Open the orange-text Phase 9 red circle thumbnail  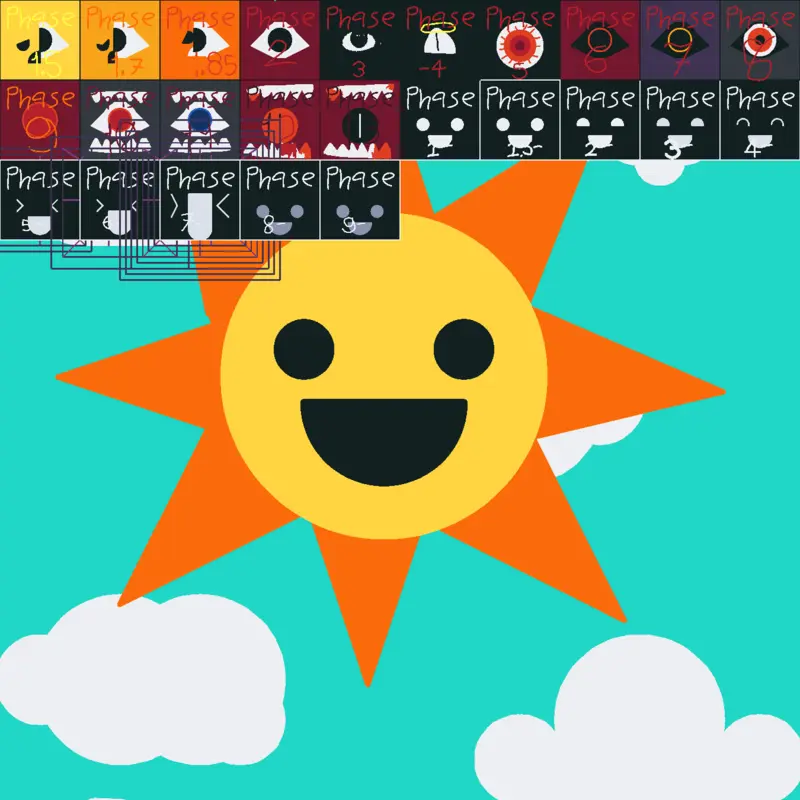tap(40, 120)
